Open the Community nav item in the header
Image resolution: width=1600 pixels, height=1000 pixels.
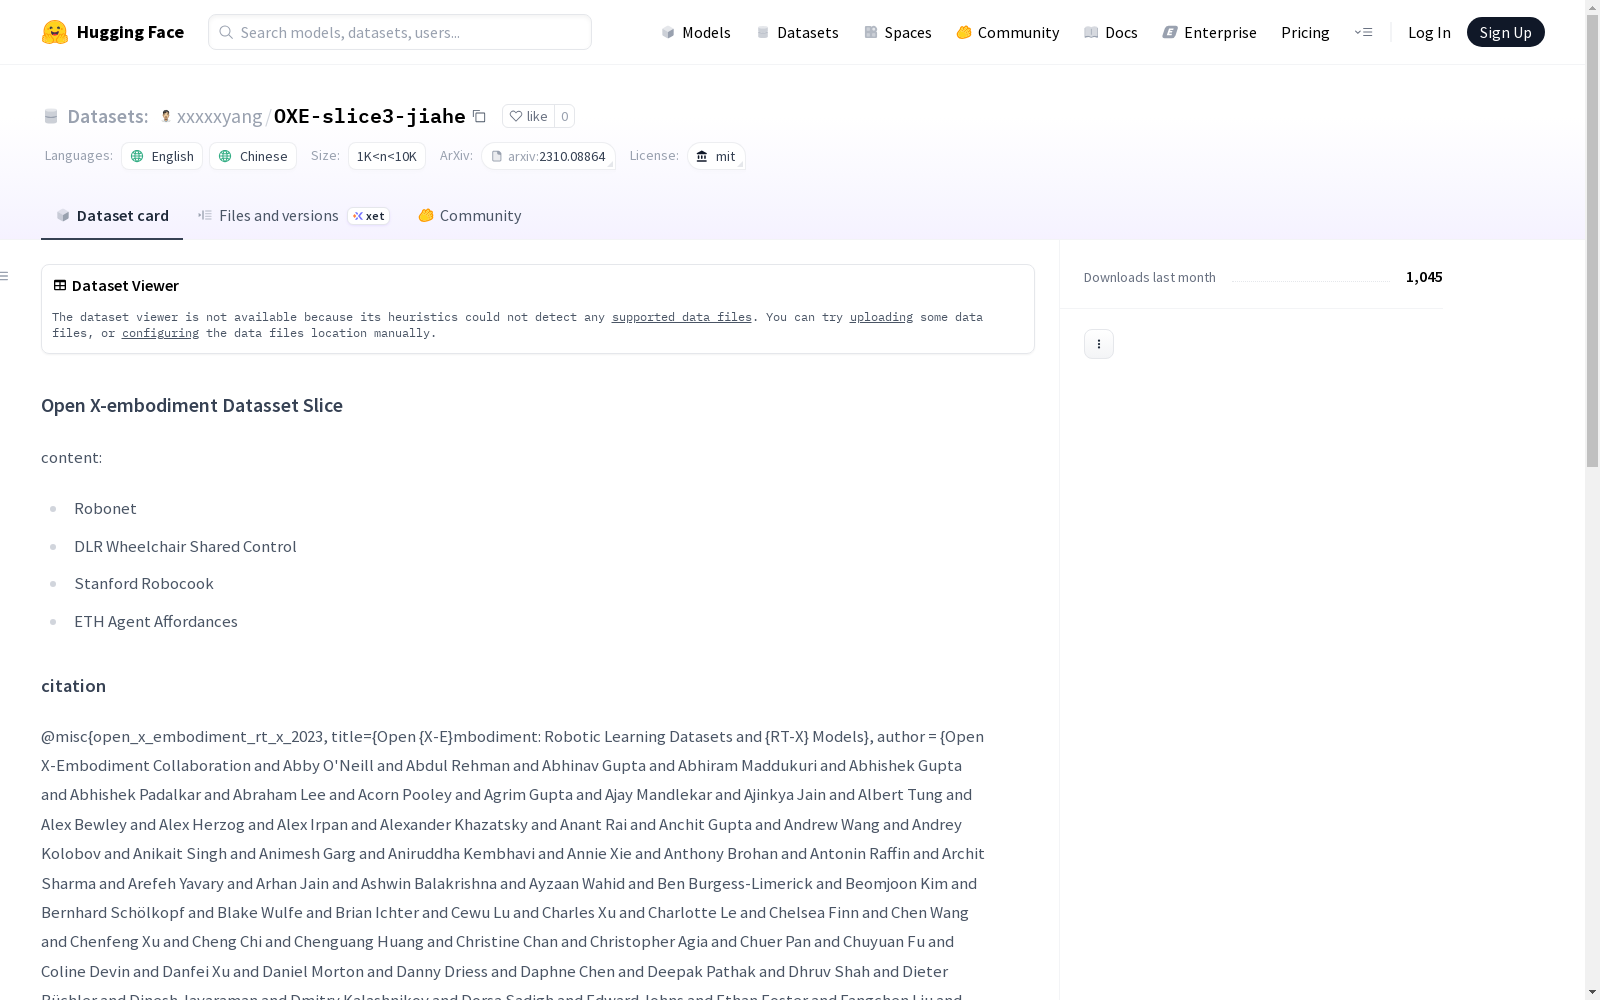click(x=1007, y=32)
